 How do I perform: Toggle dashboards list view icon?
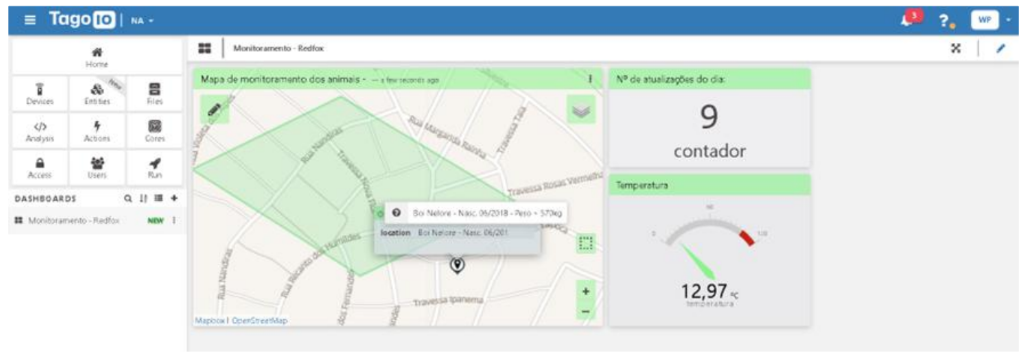click(x=158, y=198)
